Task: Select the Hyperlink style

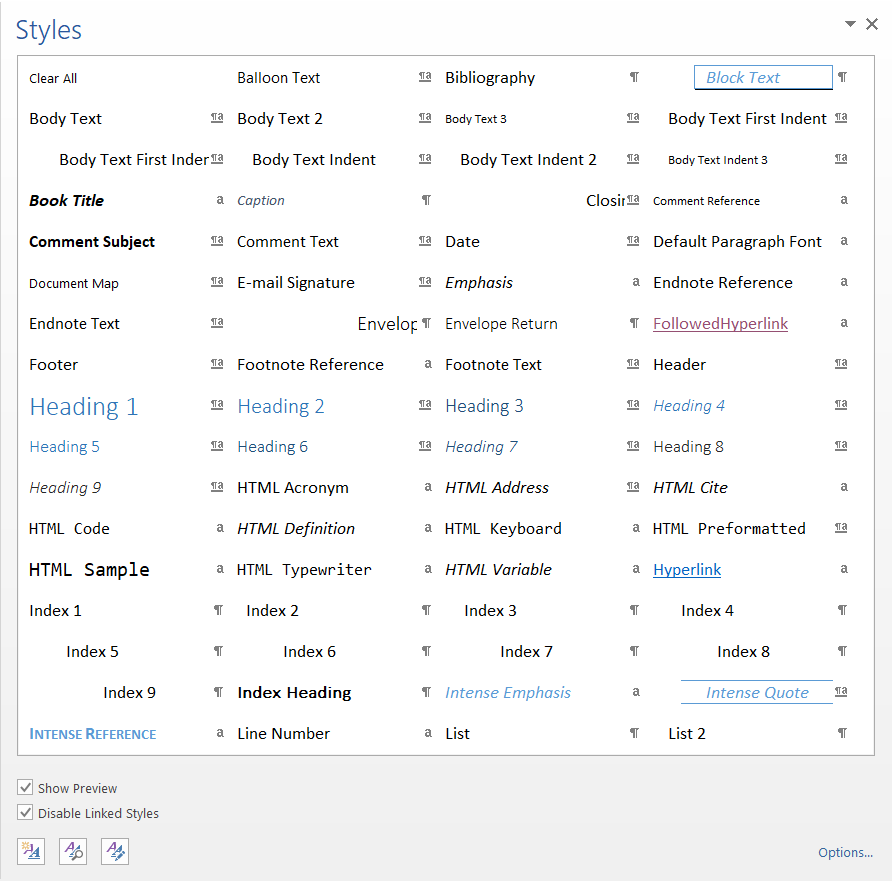Action: click(687, 569)
